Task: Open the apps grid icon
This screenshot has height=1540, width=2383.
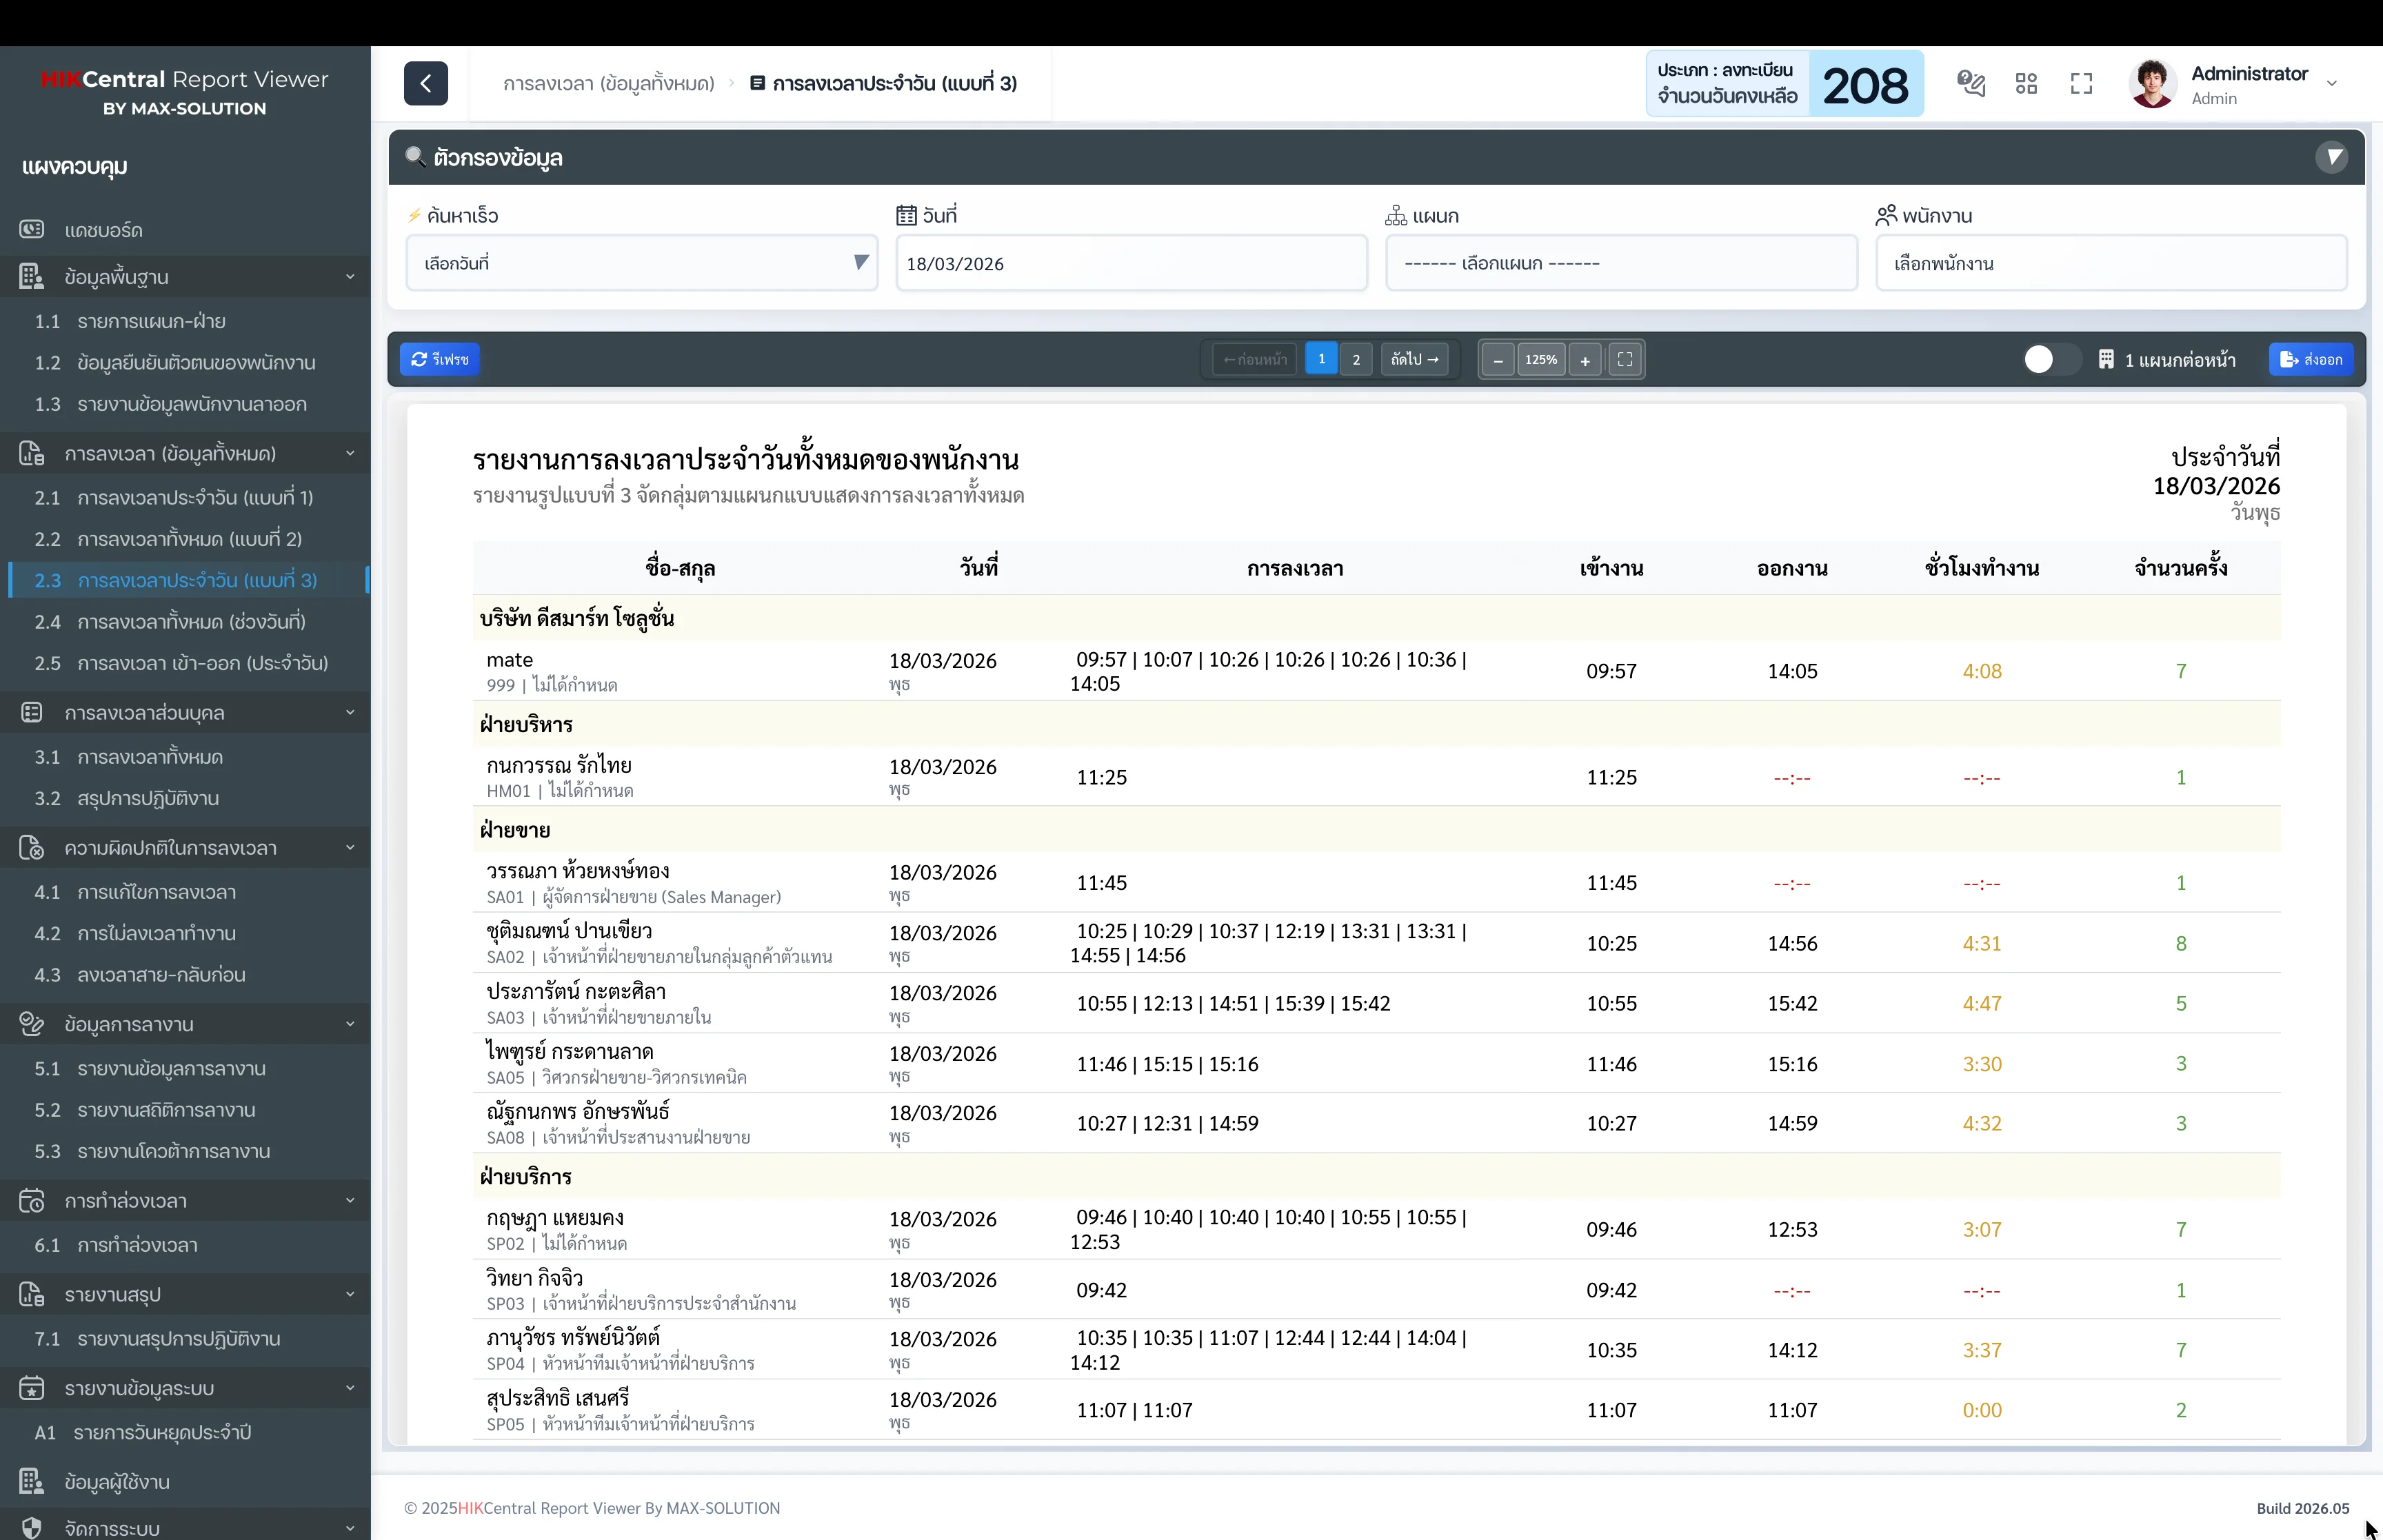Action: click(2026, 83)
